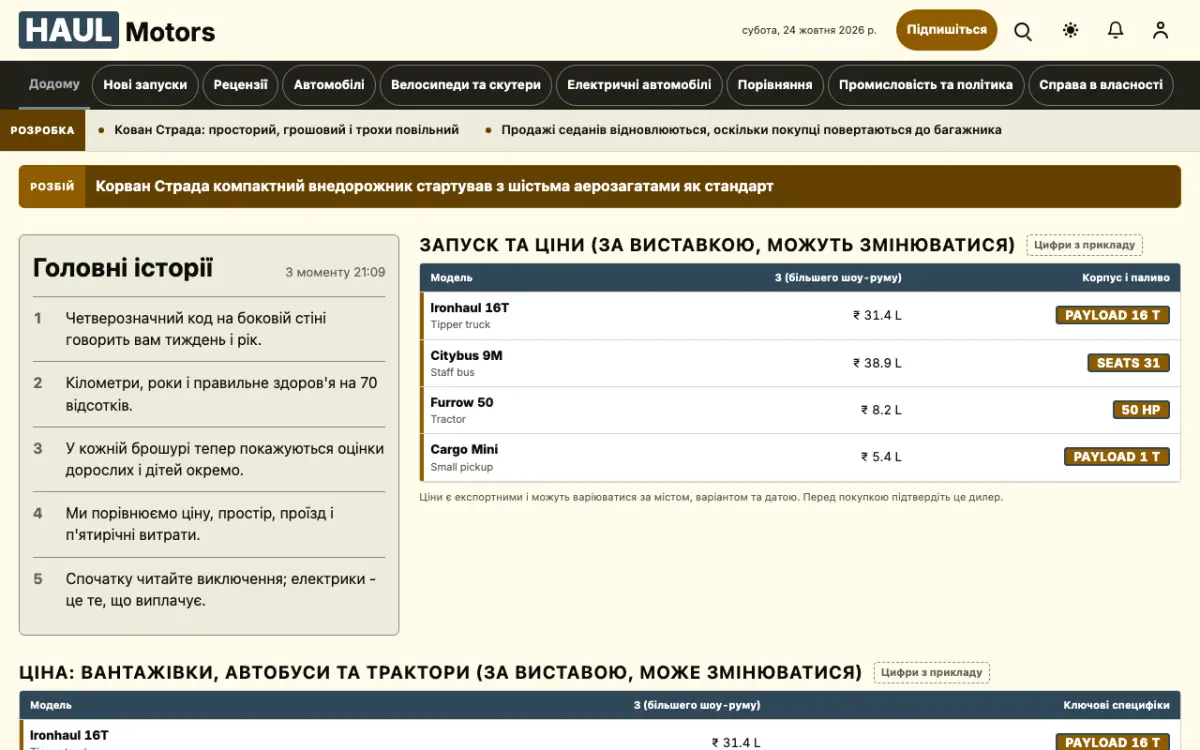Navigate to Електричні автомобілі
Image resolution: width=1200 pixels, height=750 pixels.
coord(639,85)
